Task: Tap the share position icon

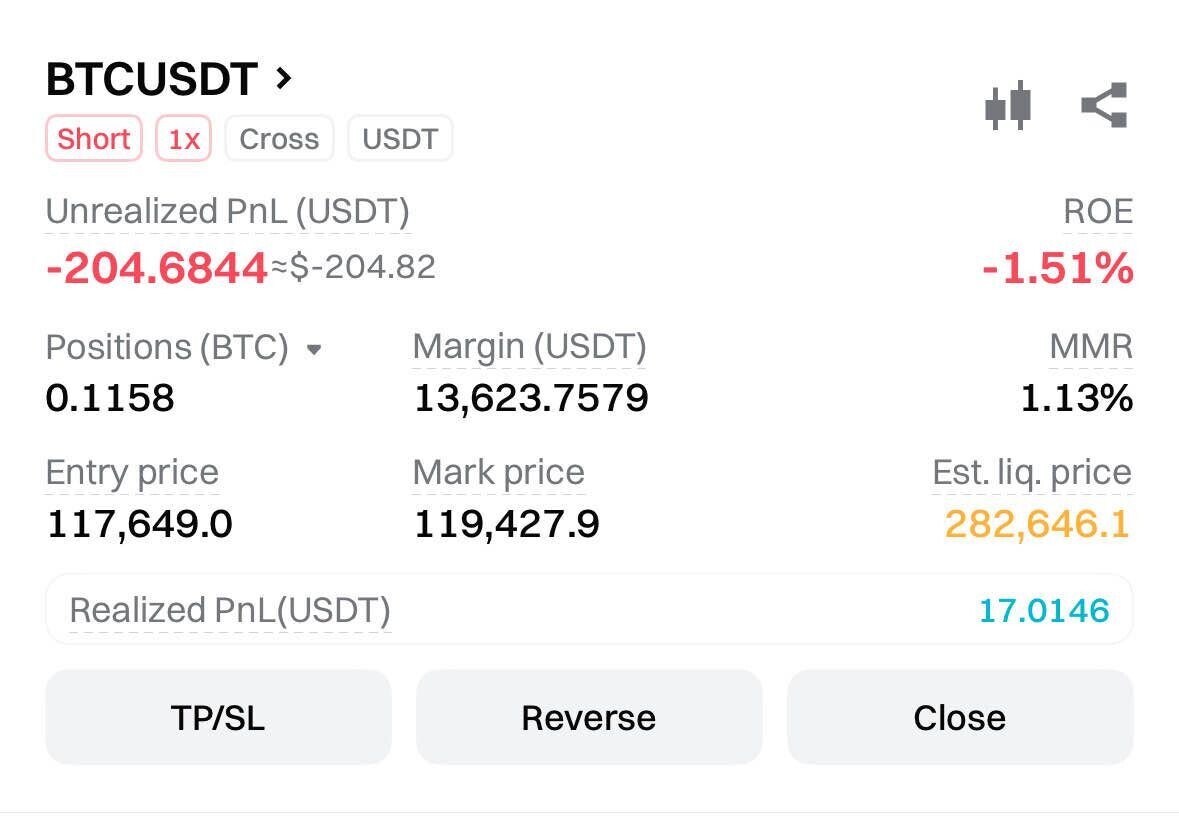Action: pyautogui.click(x=1104, y=105)
